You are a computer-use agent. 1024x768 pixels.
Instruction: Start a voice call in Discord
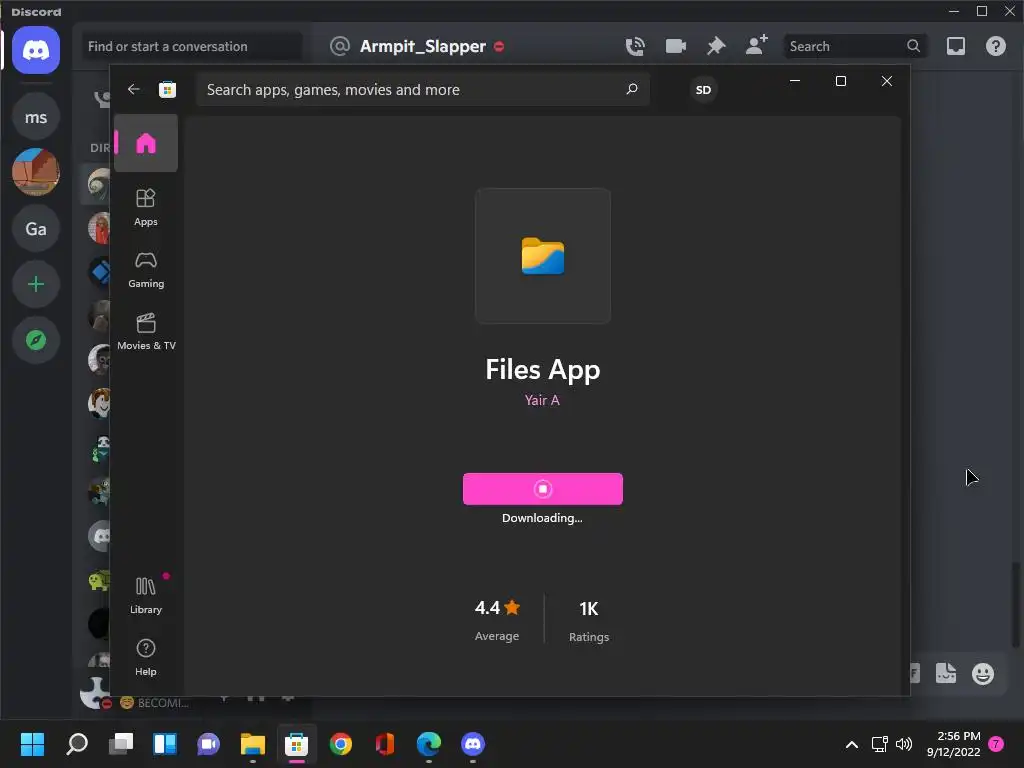pos(635,46)
